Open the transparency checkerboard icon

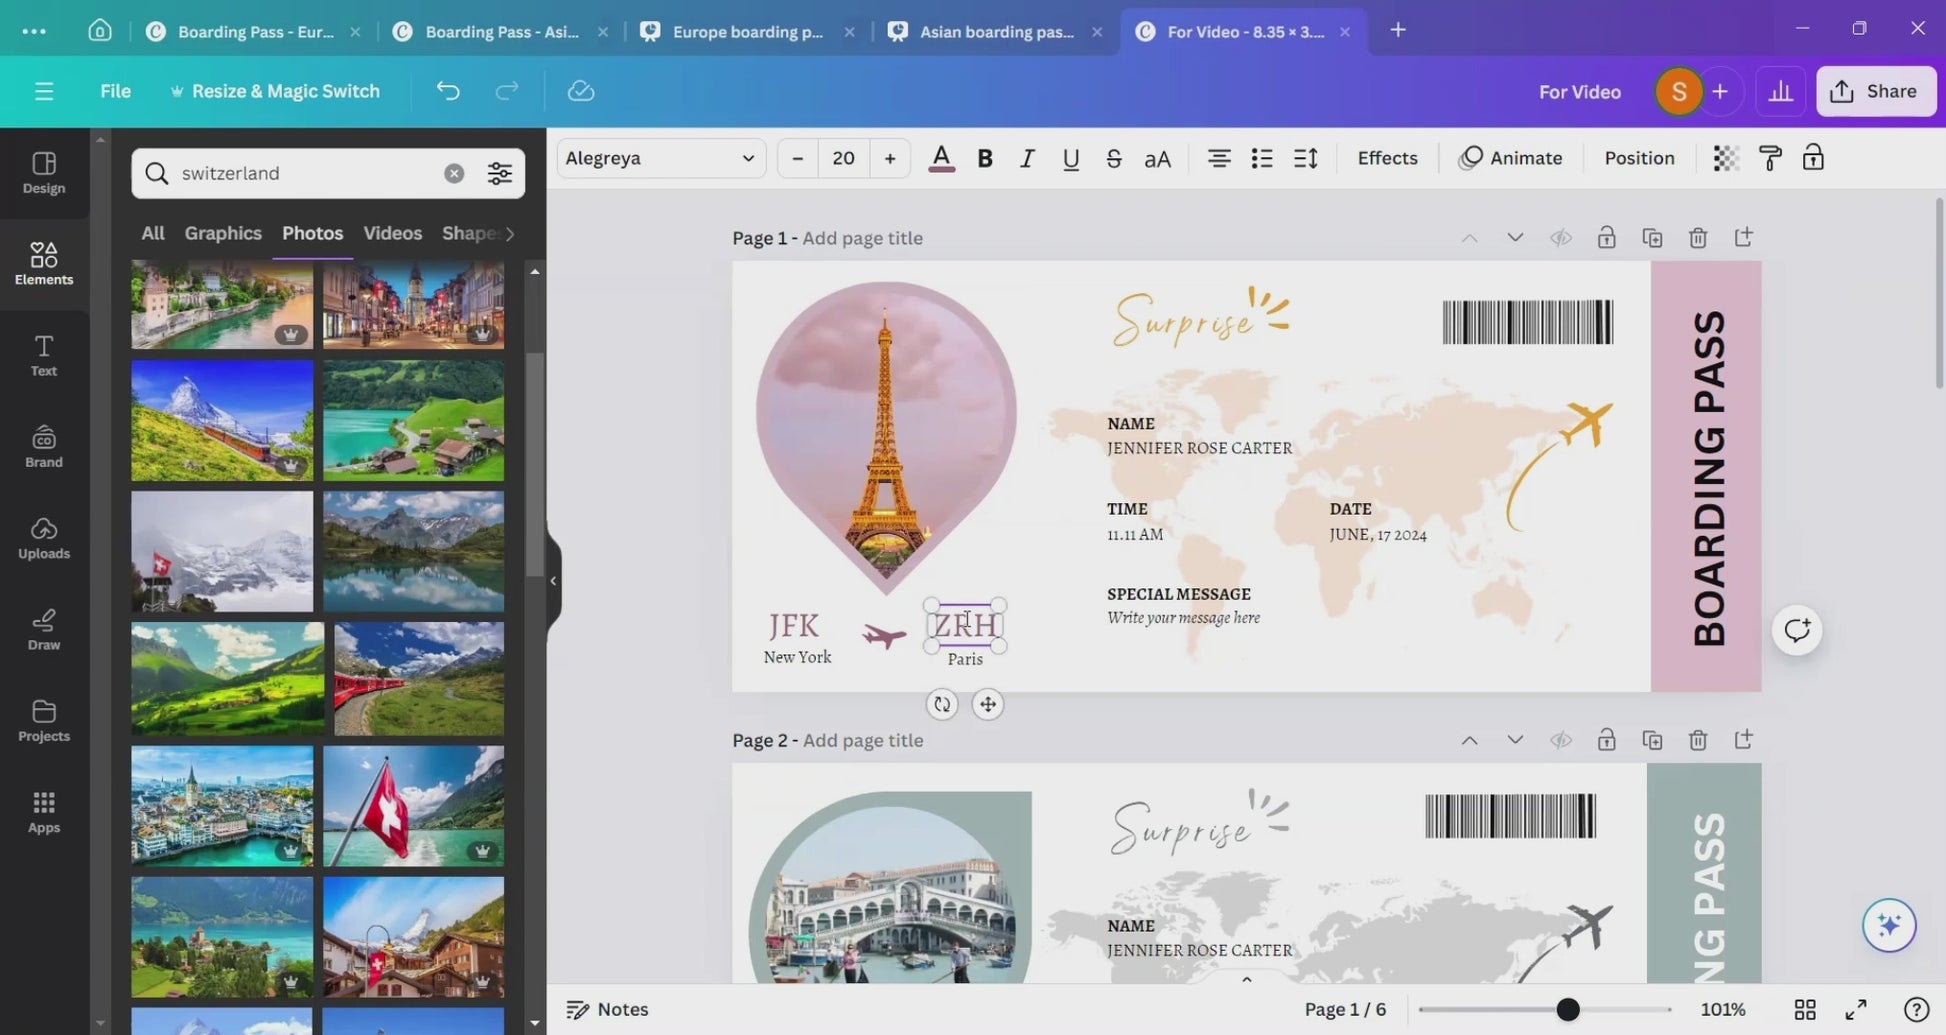click(1726, 158)
